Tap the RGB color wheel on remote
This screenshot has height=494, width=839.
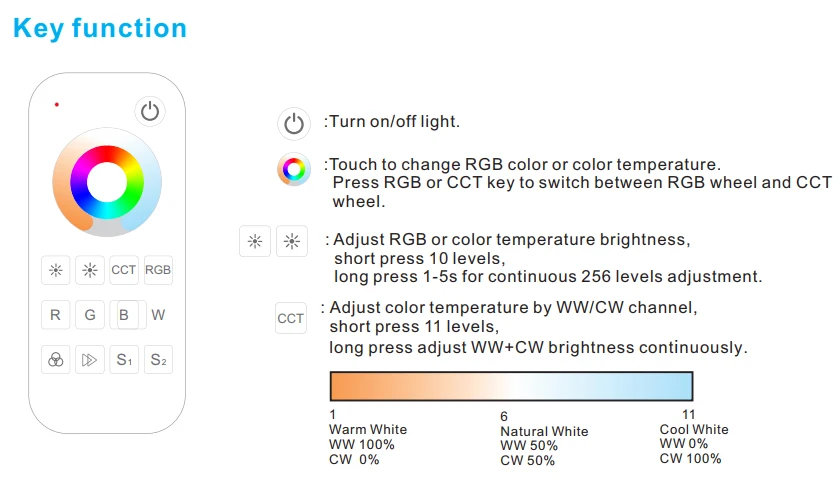coord(107,182)
